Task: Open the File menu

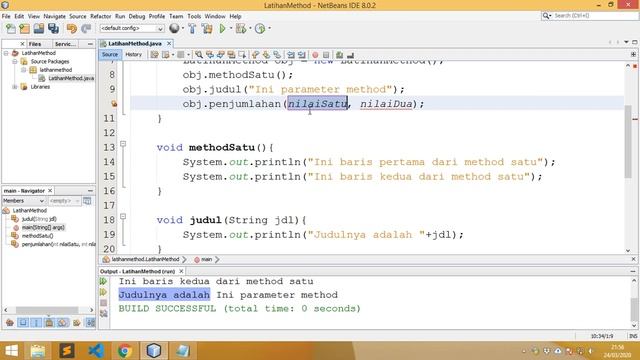Action: tap(6, 16)
